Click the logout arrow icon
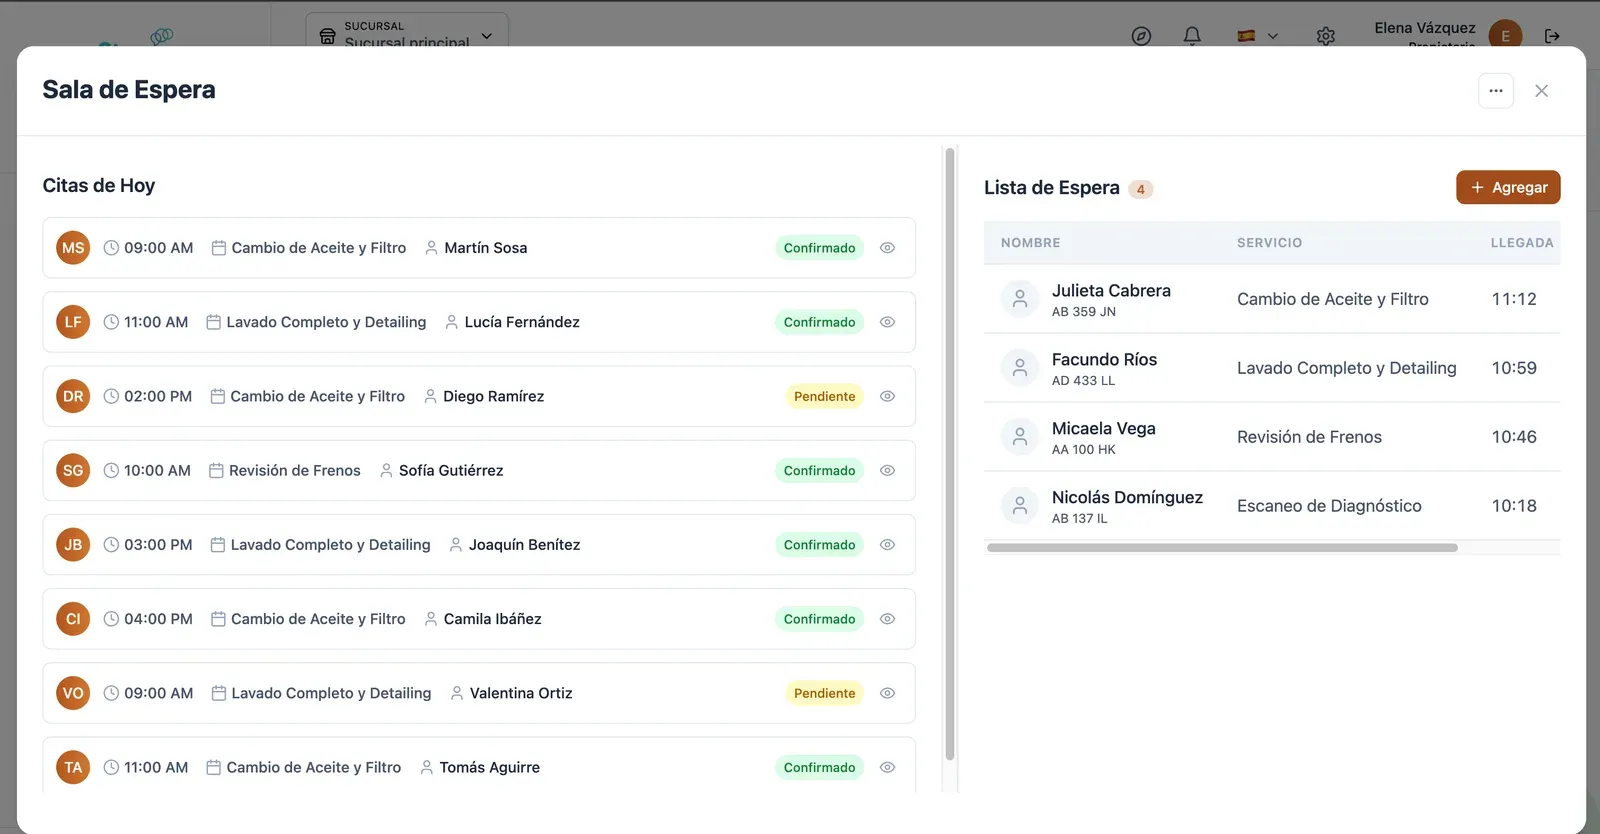The width and height of the screenshot is (1600, 834). 1552,36
